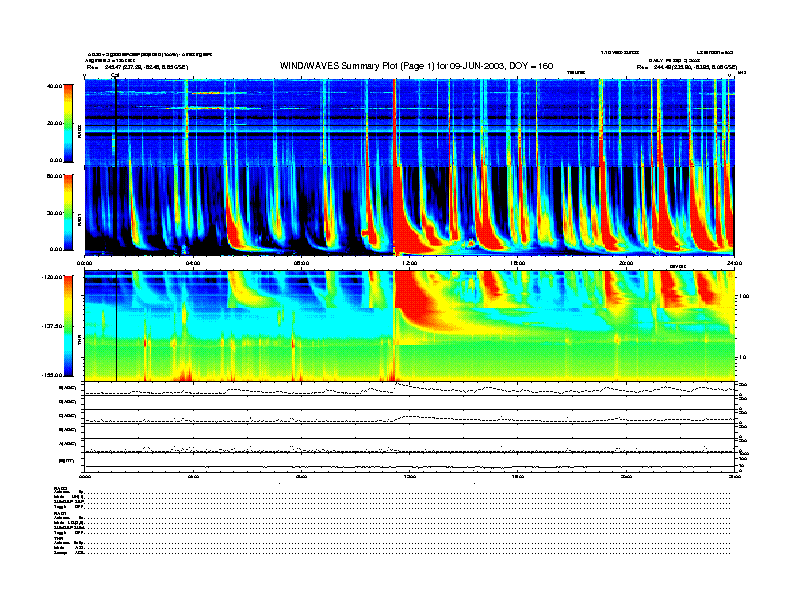Click the RAD2 status header at bottom
Viewport: 792px width, 612px height.
[60, 487]
